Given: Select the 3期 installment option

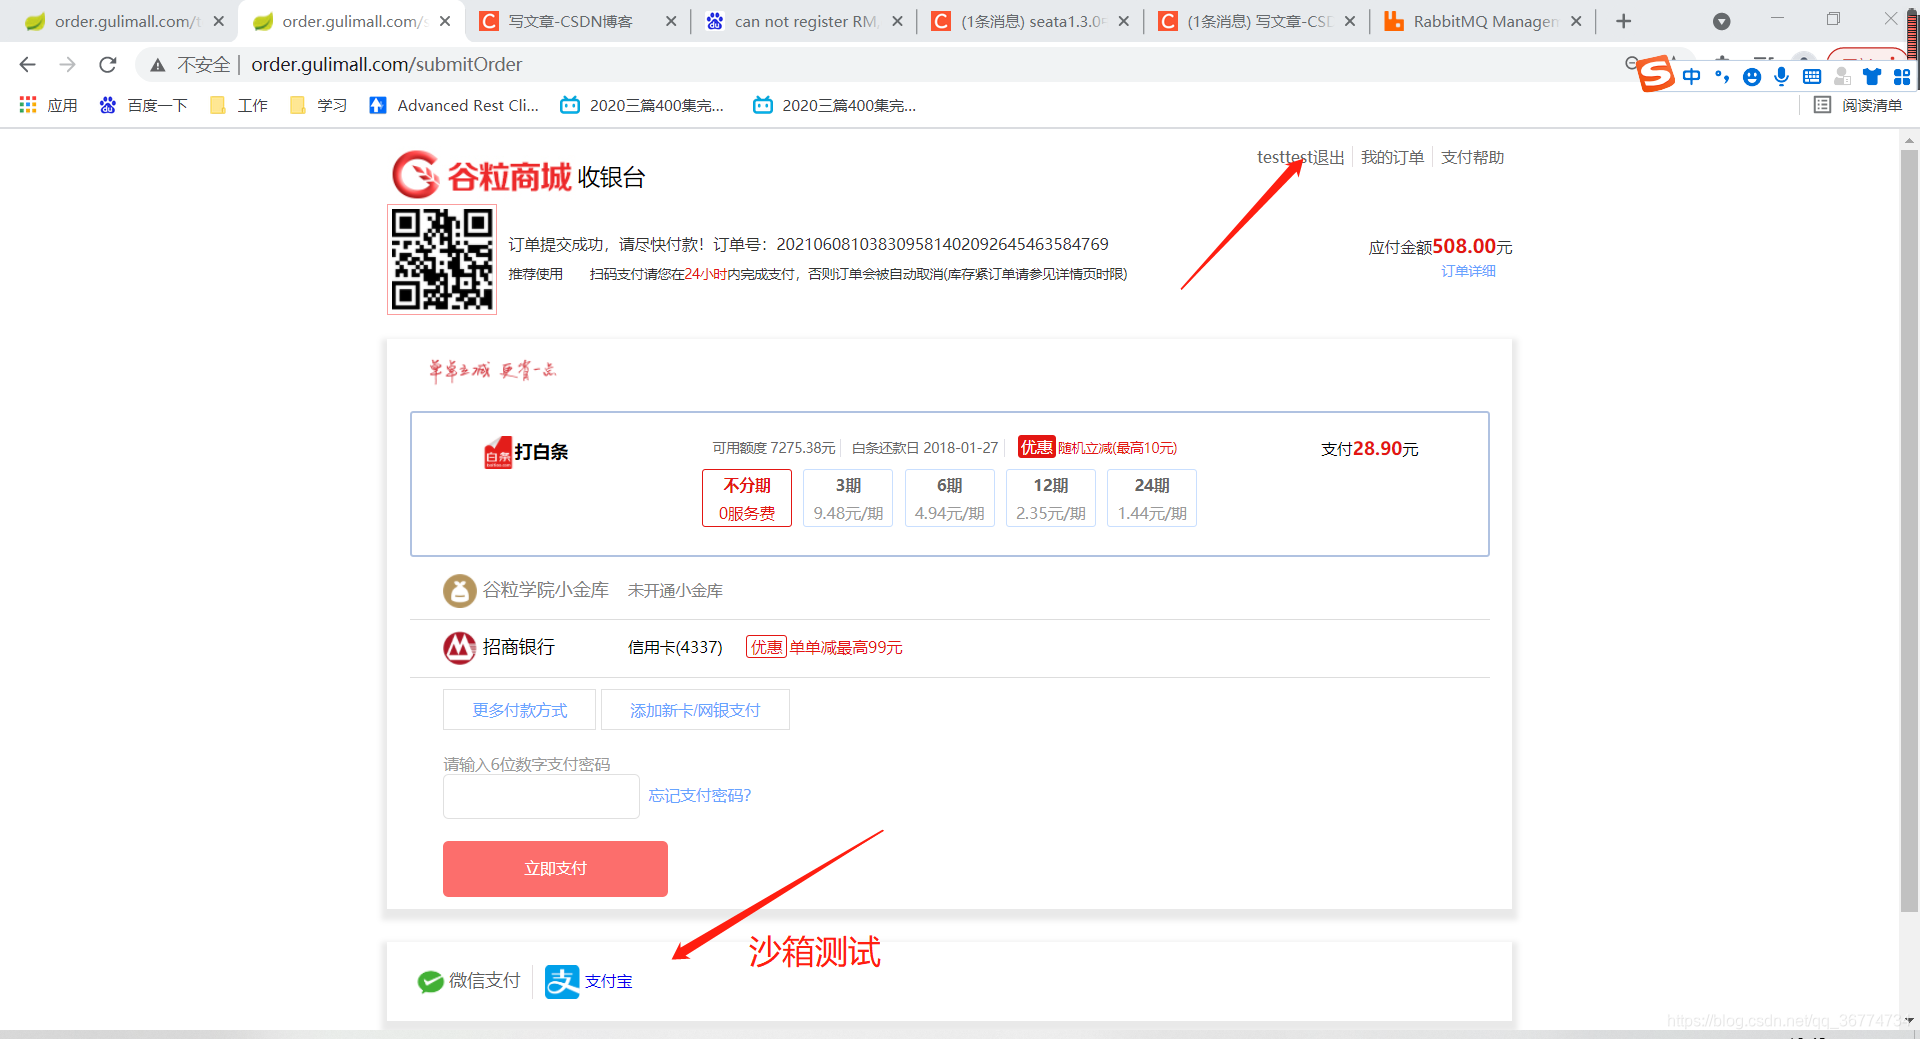Looking at the screenshot, I should click(848, 498).
